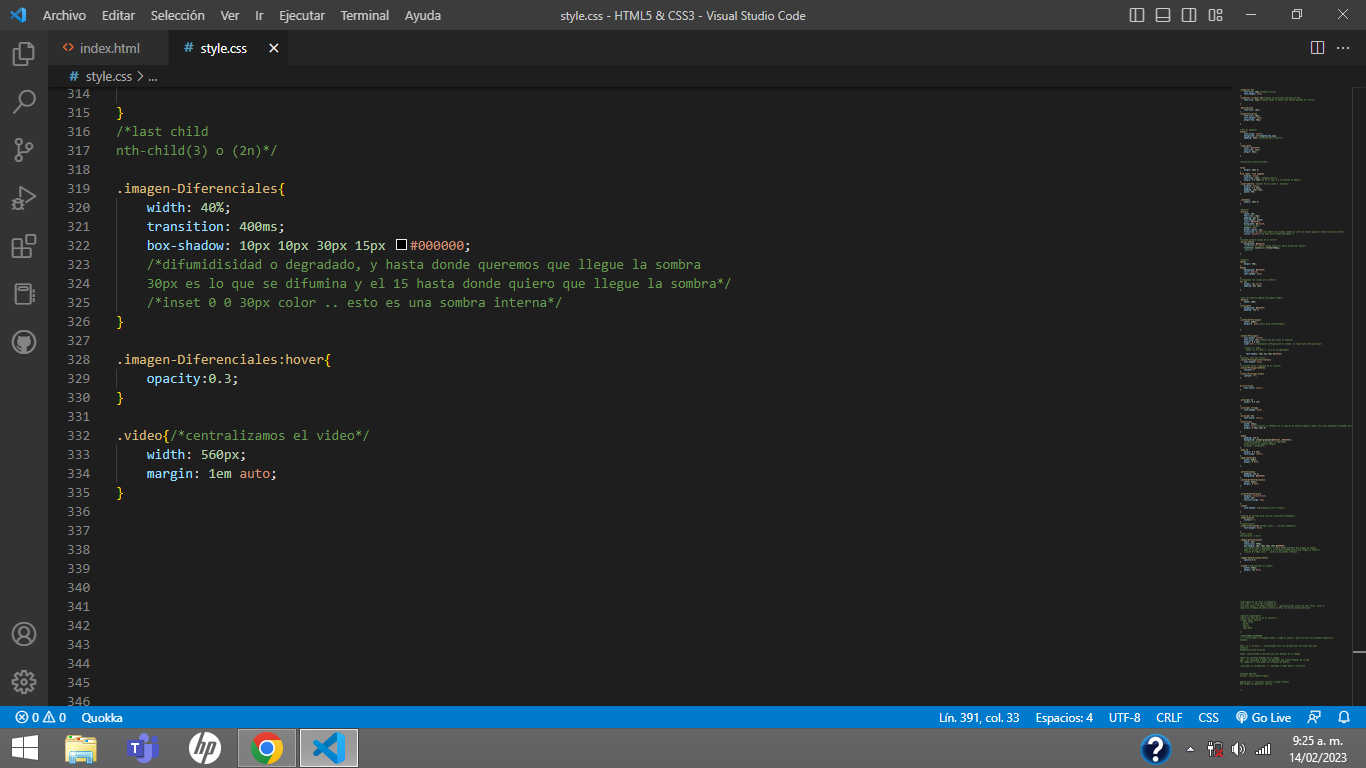
Task: Click the feedback icon in status bar
Action: pyautogui.click(x=1314, y=717)
